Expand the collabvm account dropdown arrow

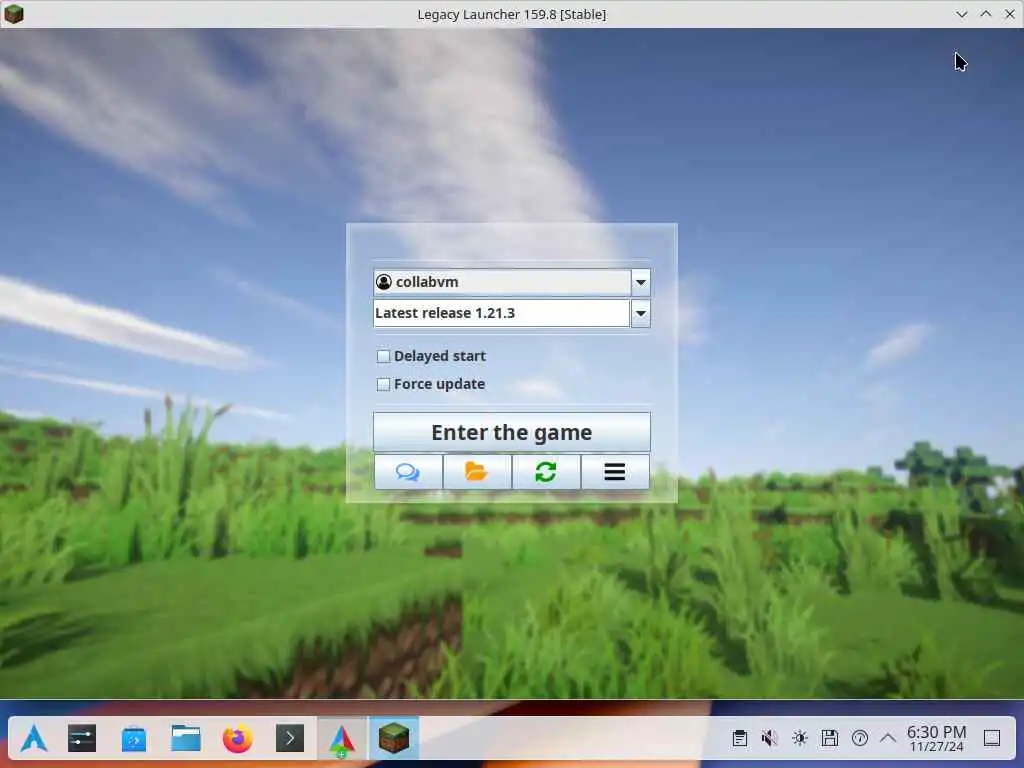click(641, 282)
